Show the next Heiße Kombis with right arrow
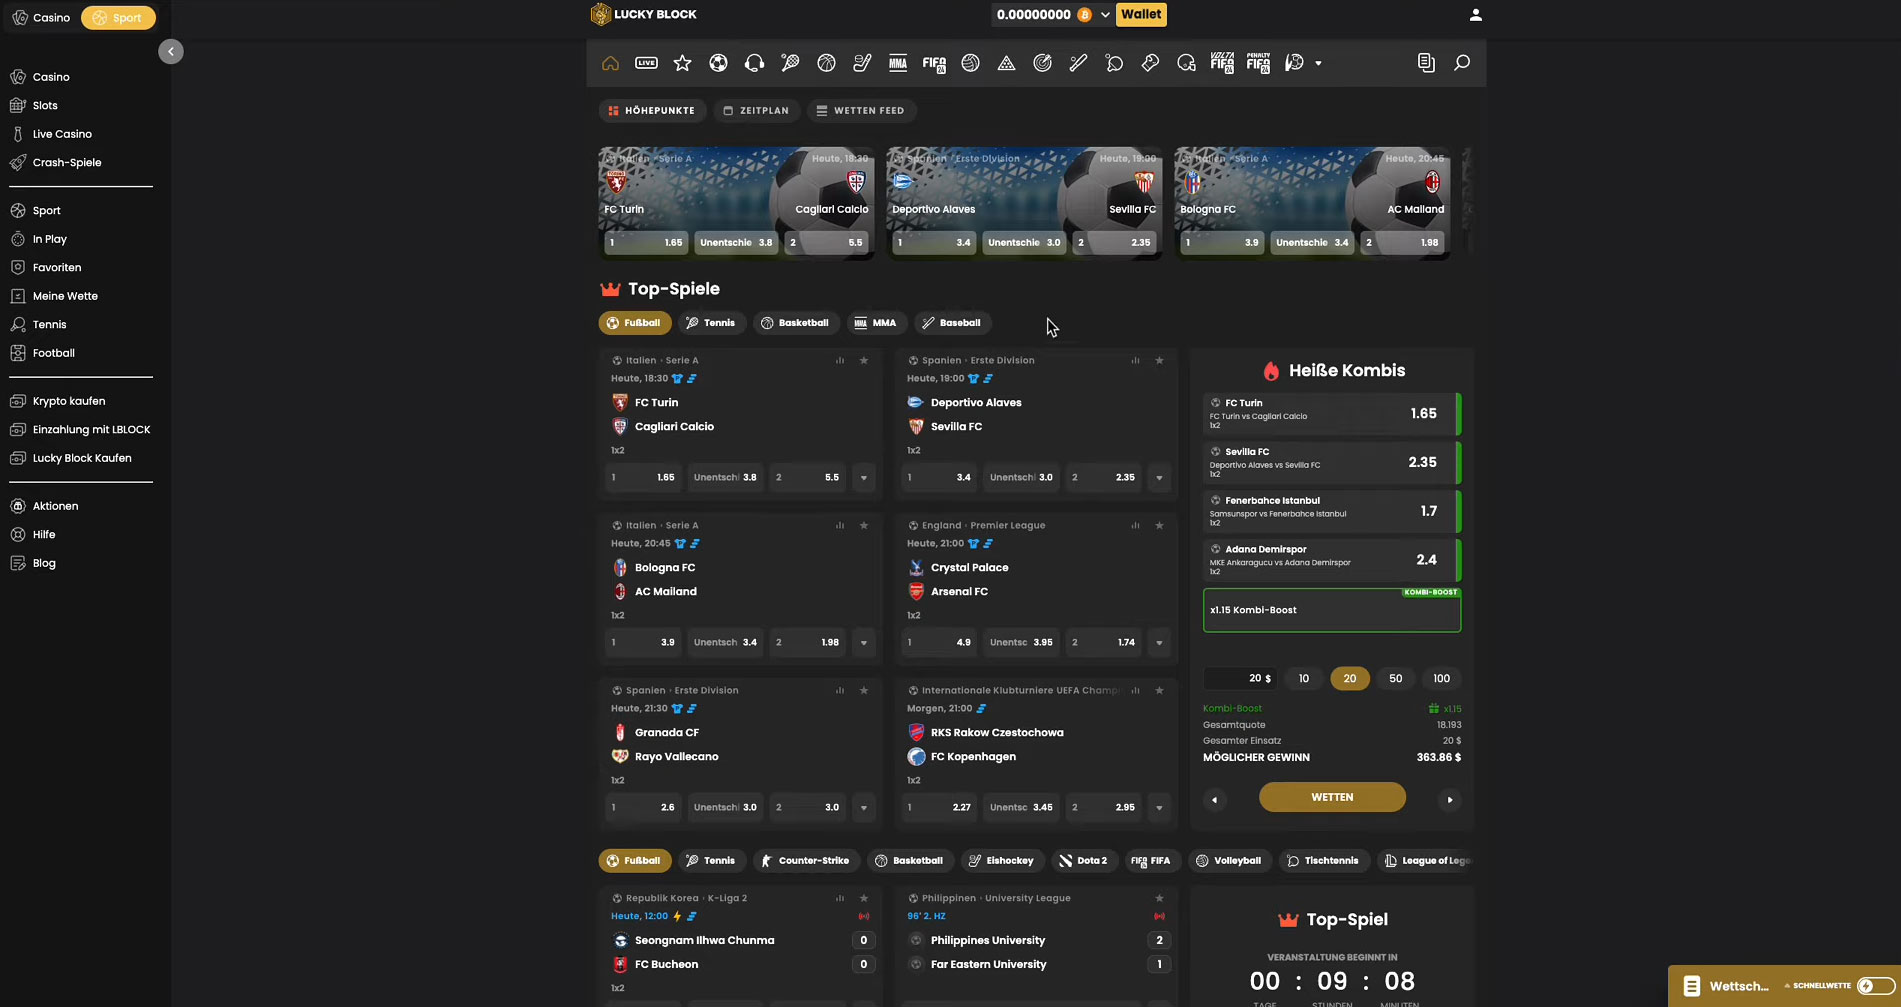Screen dimensions: 1901x1007 1449,800
